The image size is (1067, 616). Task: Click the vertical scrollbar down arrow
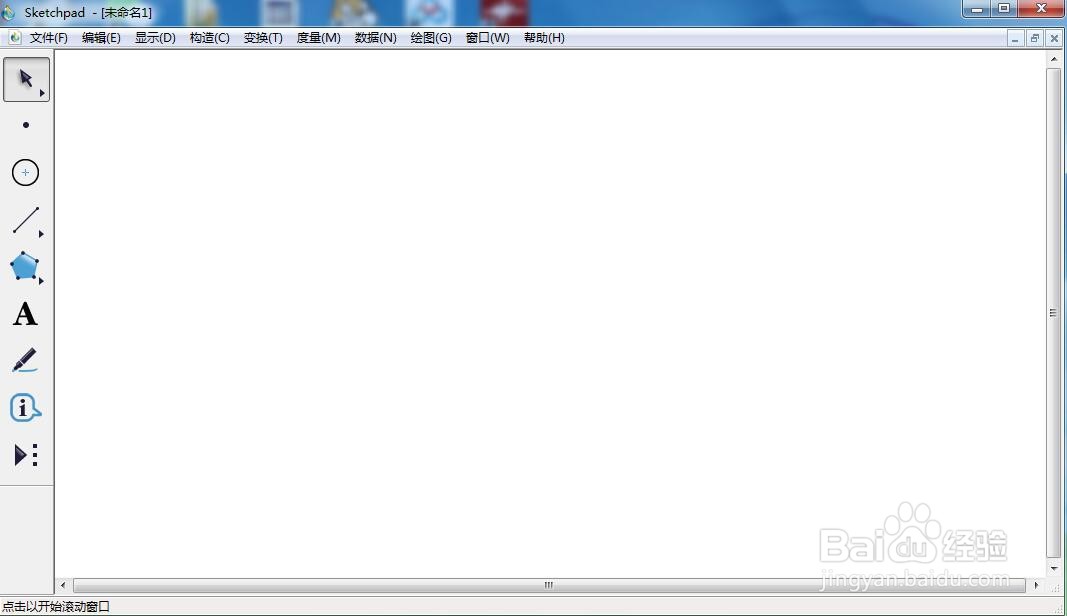1054,568
